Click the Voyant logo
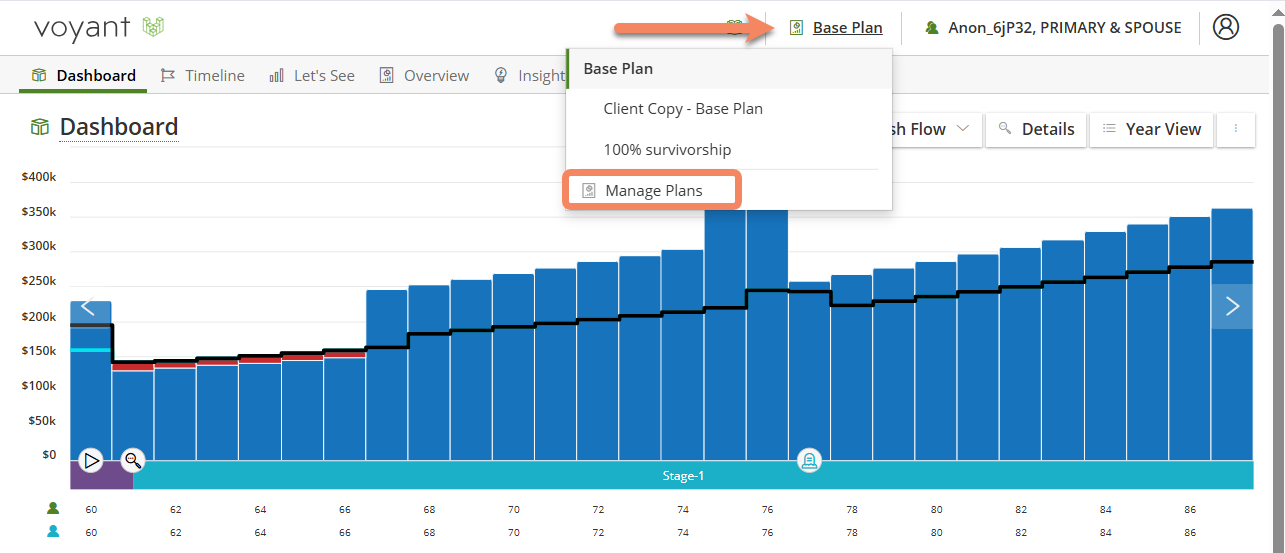This screenshot has height=553, width=1285. [x=99, y=27]
